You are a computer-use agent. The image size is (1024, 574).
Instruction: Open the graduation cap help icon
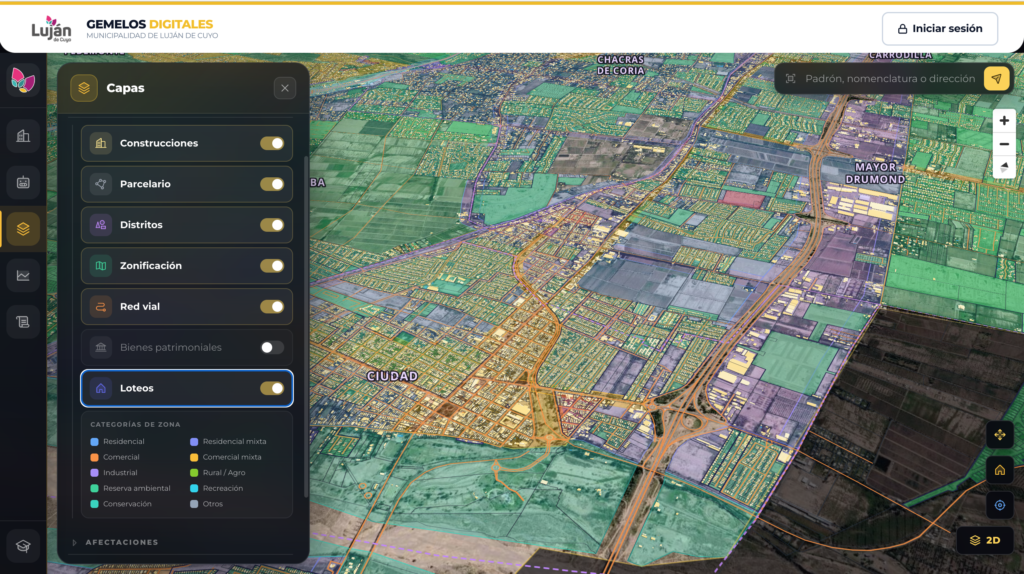click(23, 546)
